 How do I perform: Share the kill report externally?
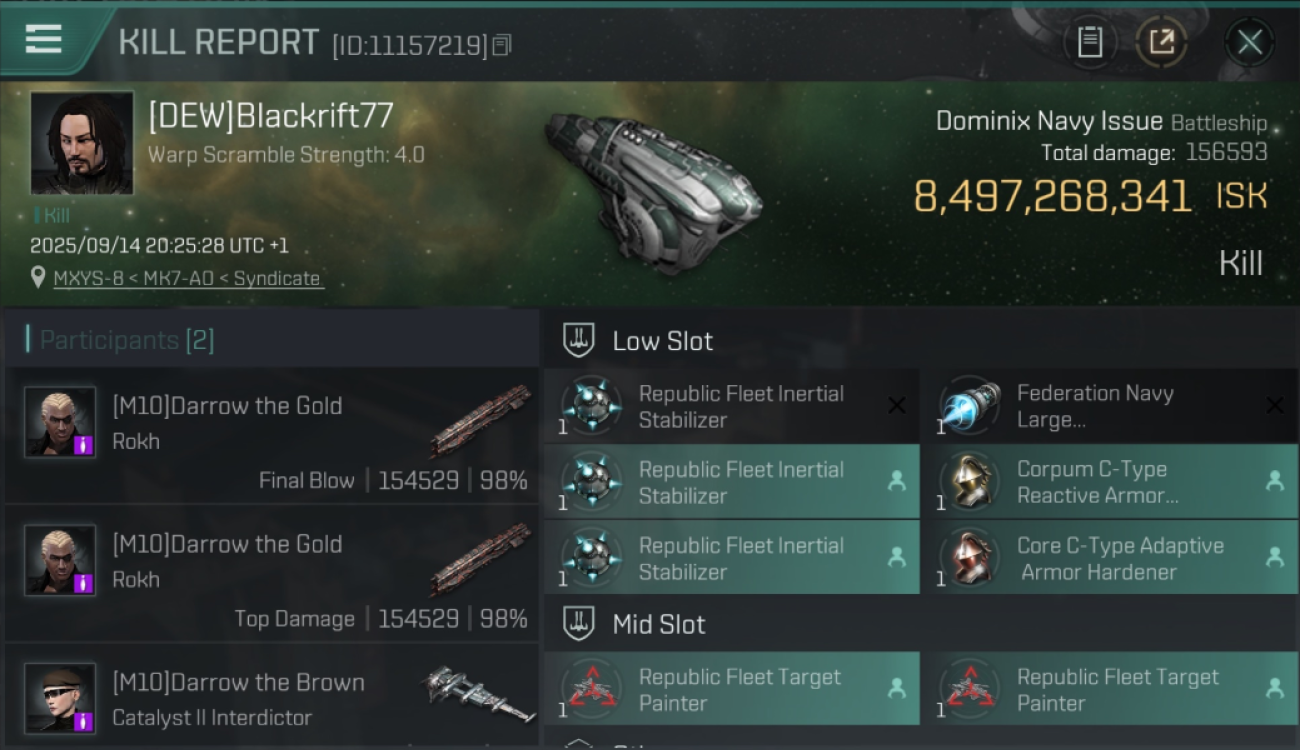tap(1161, 42)
